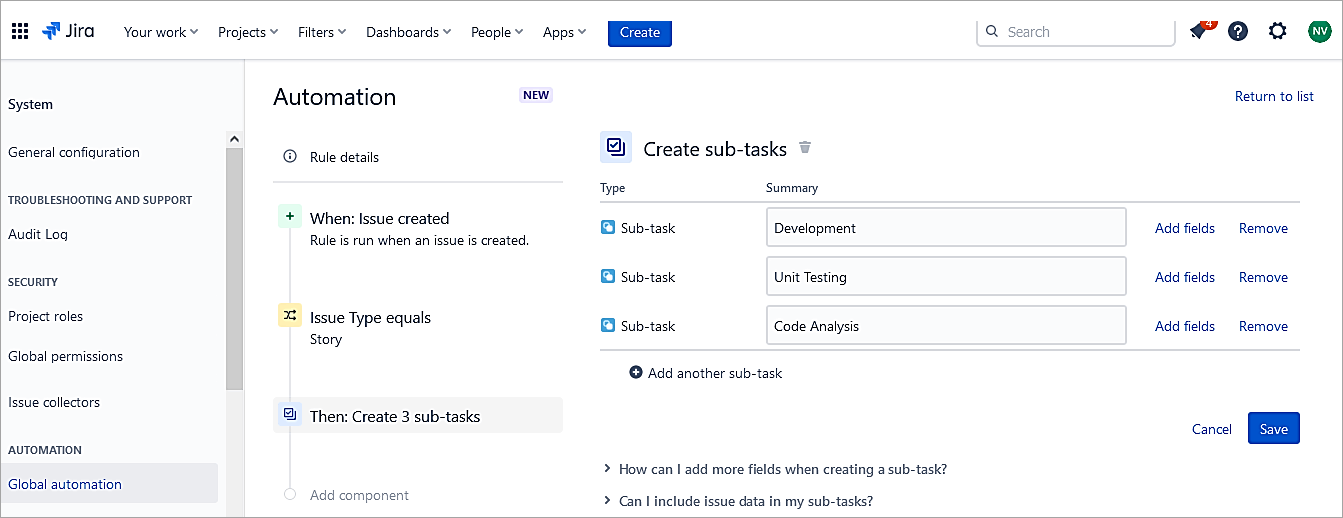Open Audit Log in the sidebar
1343x518 pixels.
tap(38, 234)
